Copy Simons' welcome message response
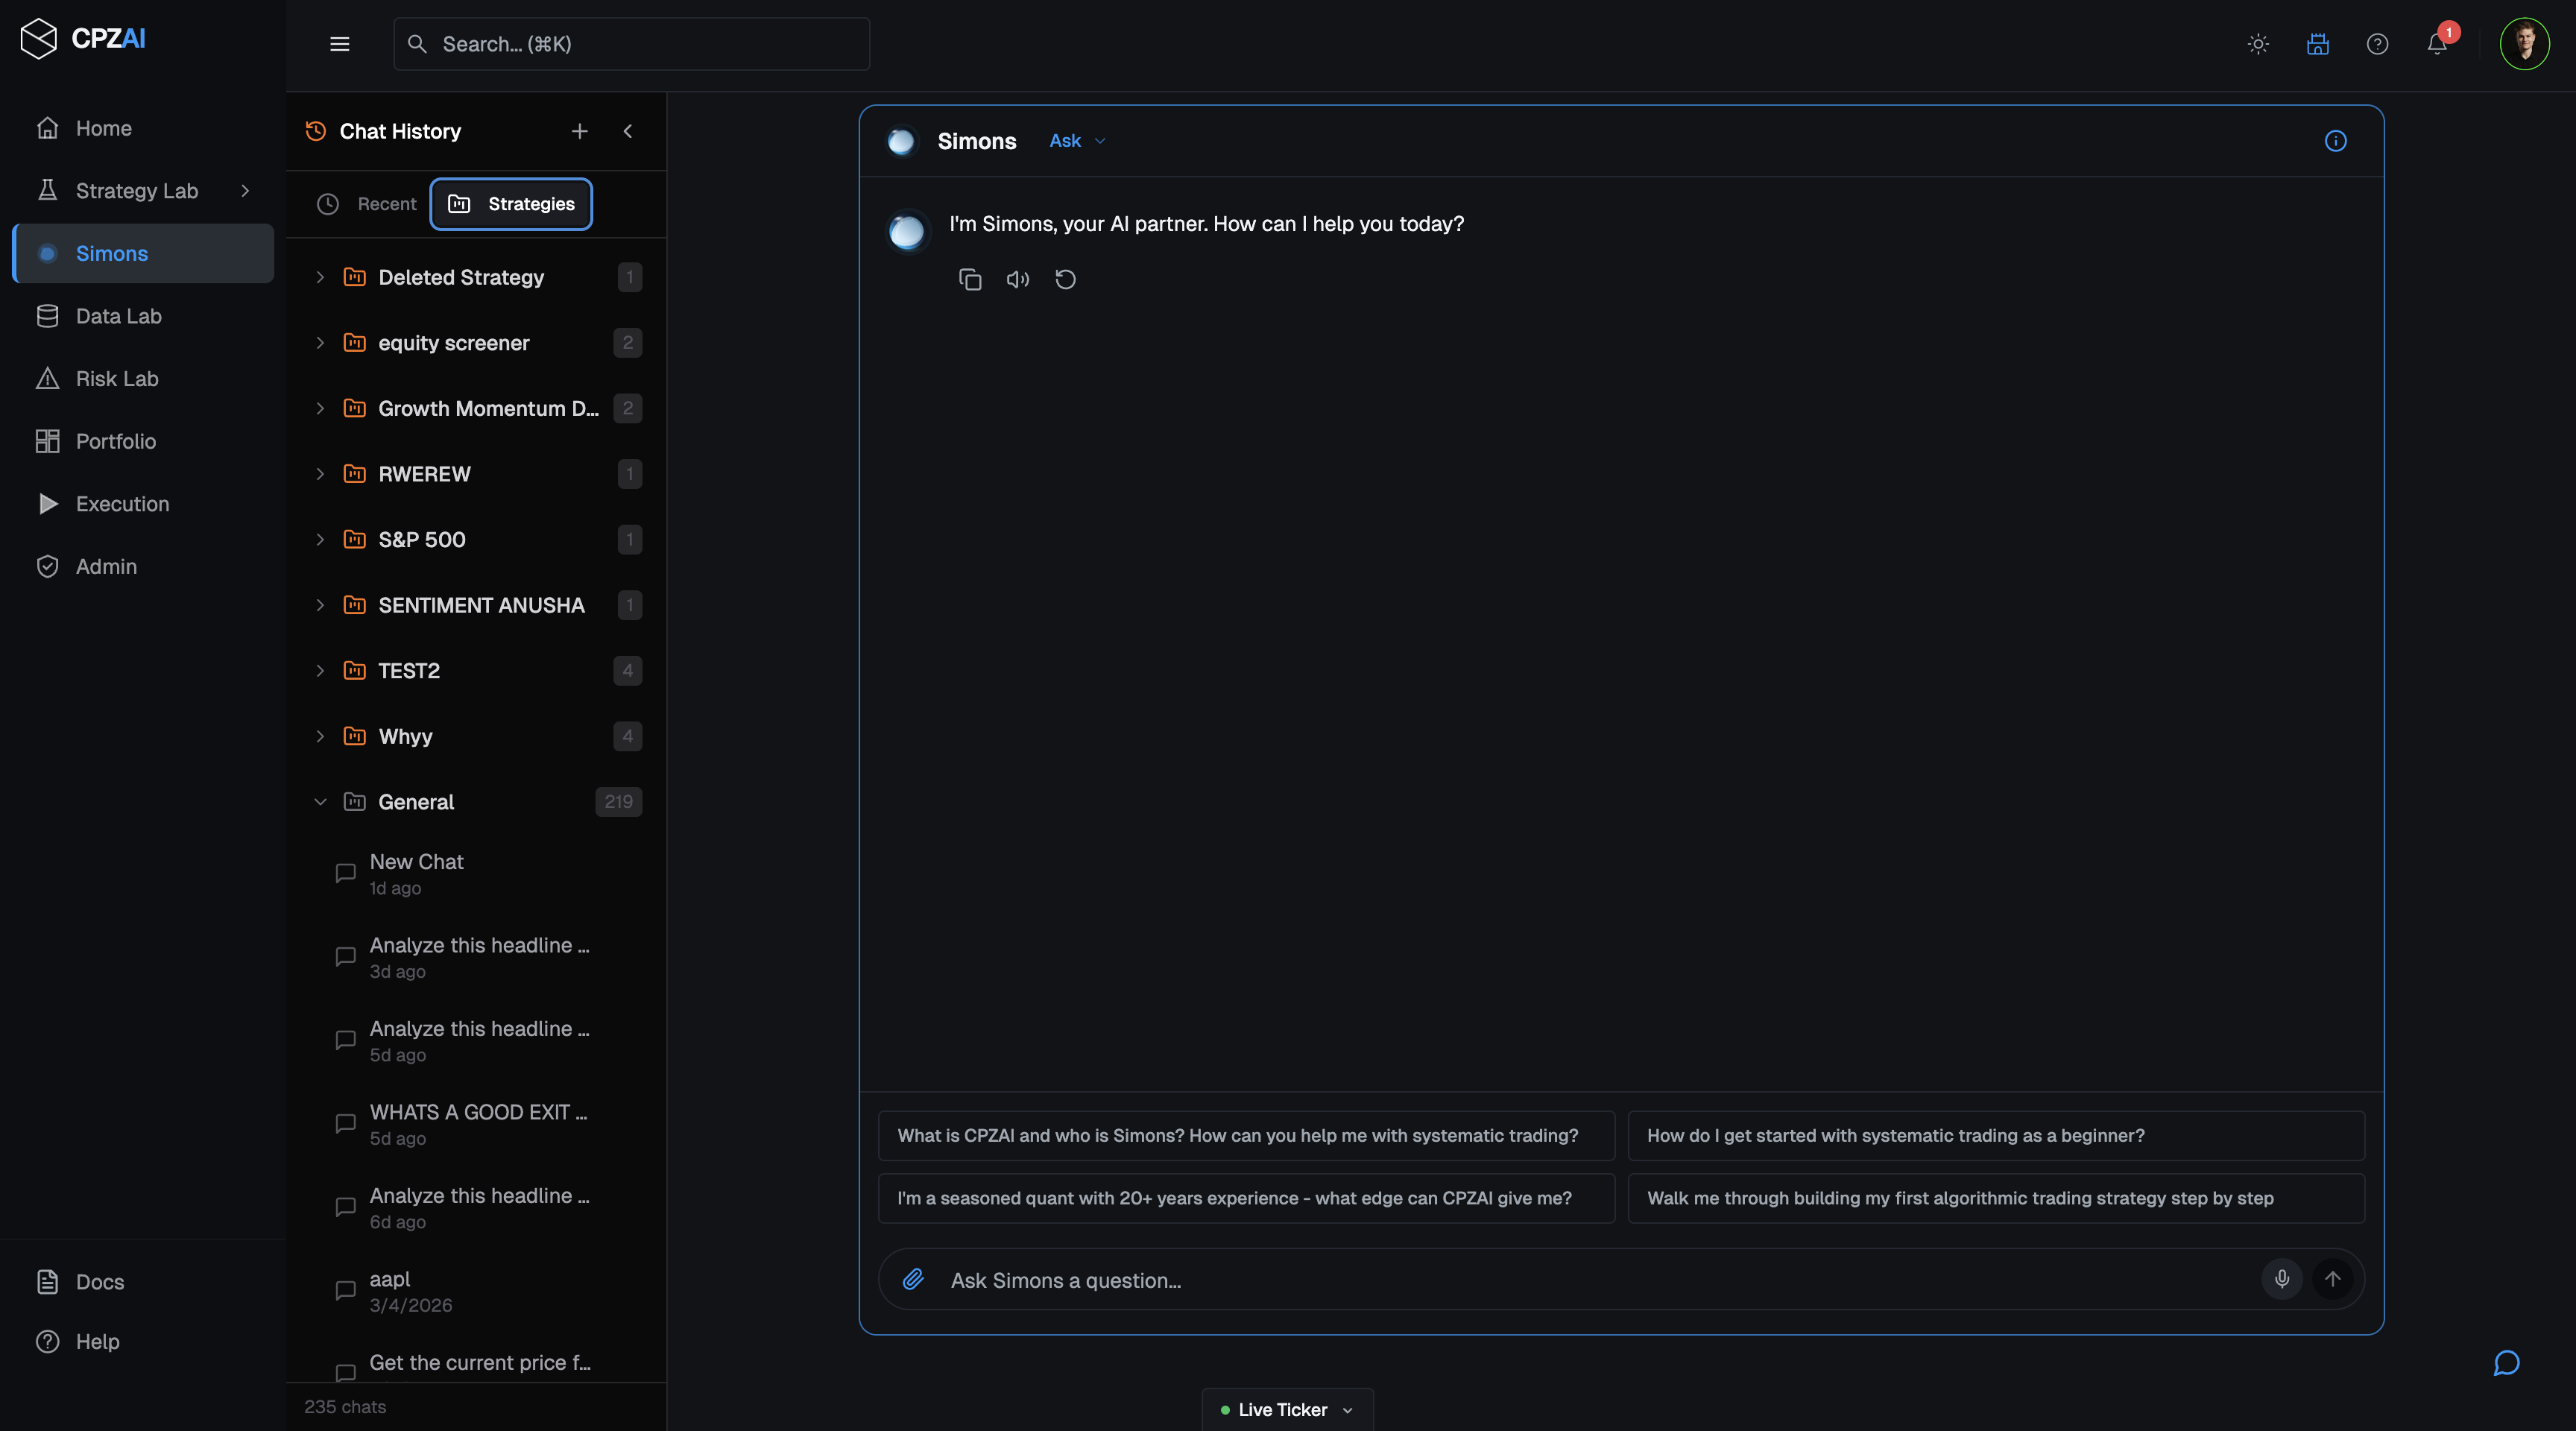 pyautogui.click(x=969, y=279)
